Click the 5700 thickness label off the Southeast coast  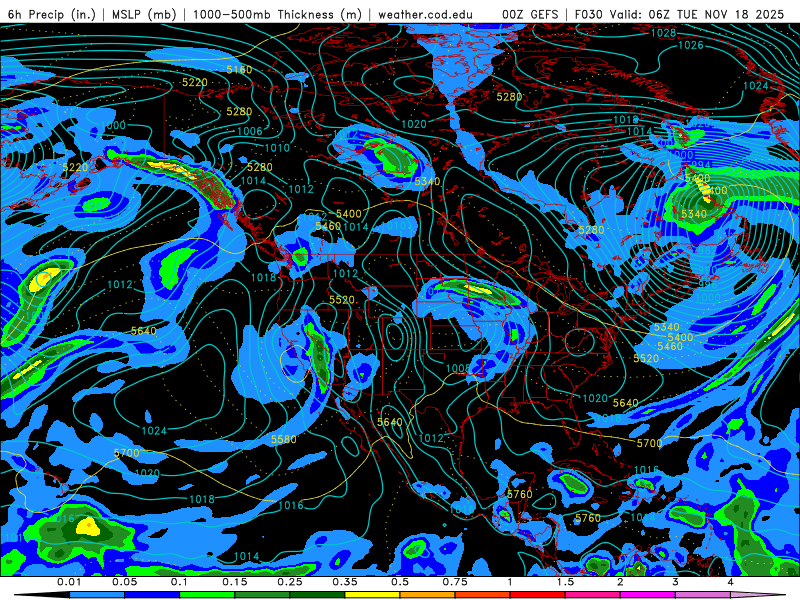(x=649, y=443)
